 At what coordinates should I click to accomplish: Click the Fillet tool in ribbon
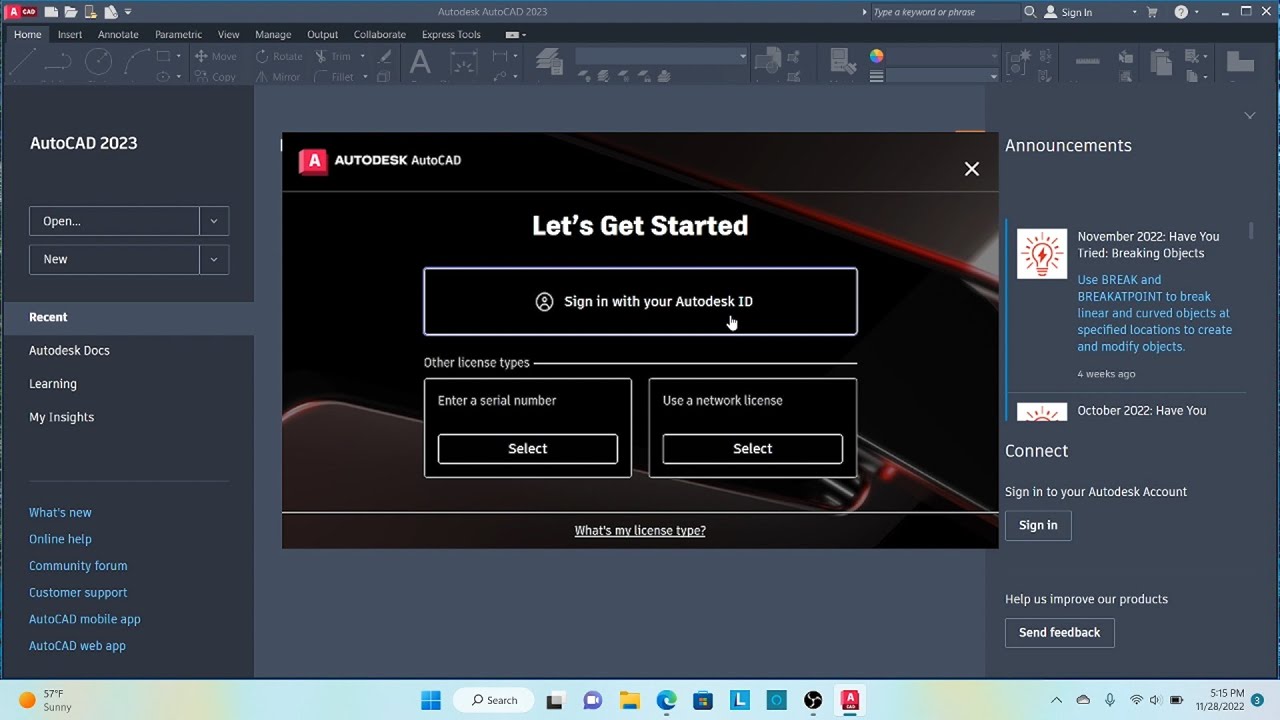[334, 76]
